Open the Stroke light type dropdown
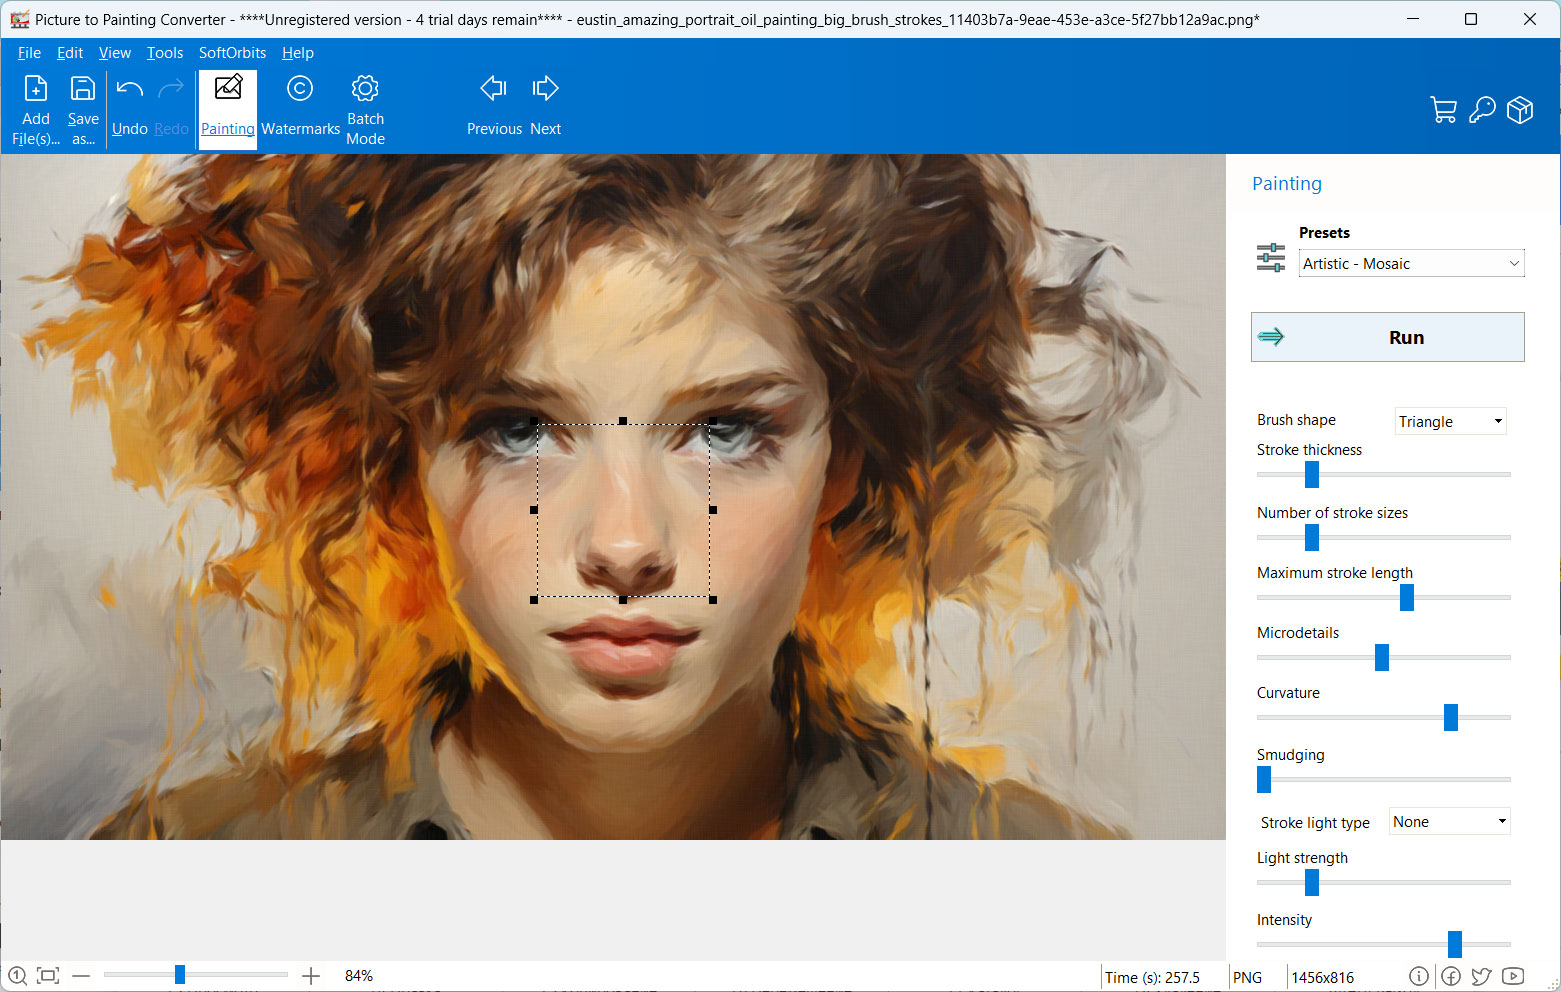Image resolution: width=1561 pixels, height=992 pixels. click(1449, 822)
